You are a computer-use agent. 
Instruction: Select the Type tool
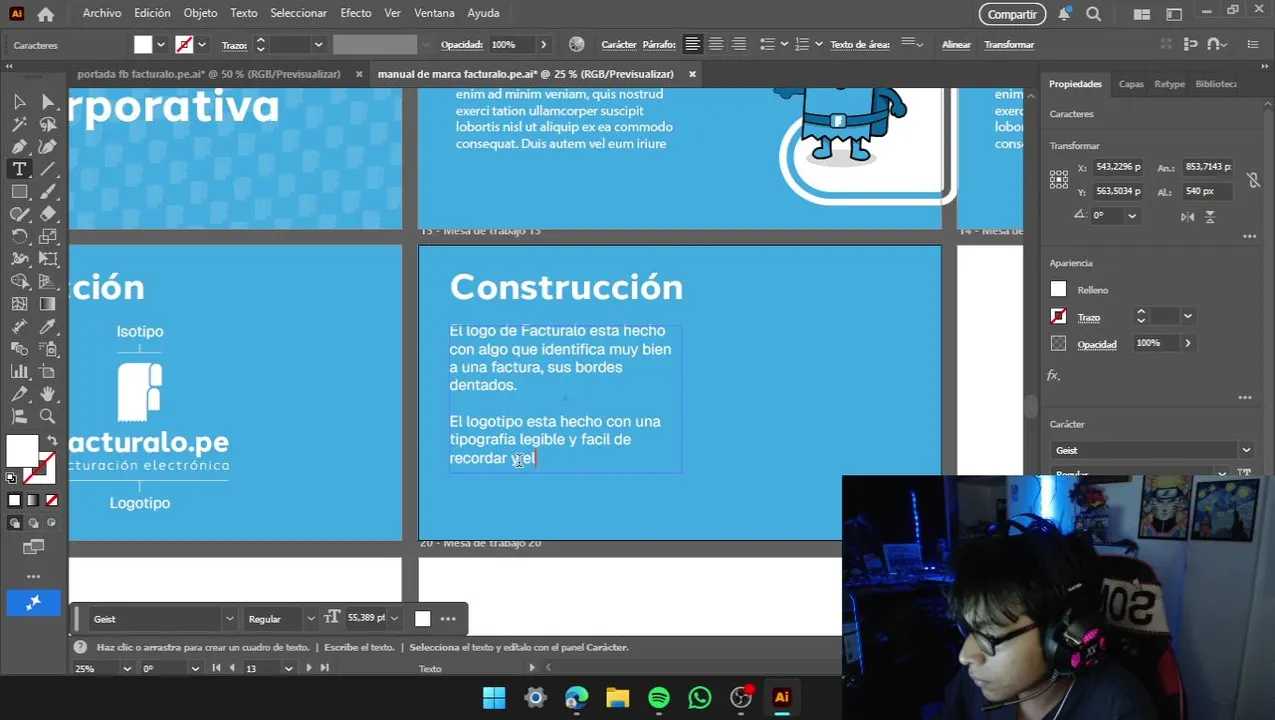(x=19, y=169)
